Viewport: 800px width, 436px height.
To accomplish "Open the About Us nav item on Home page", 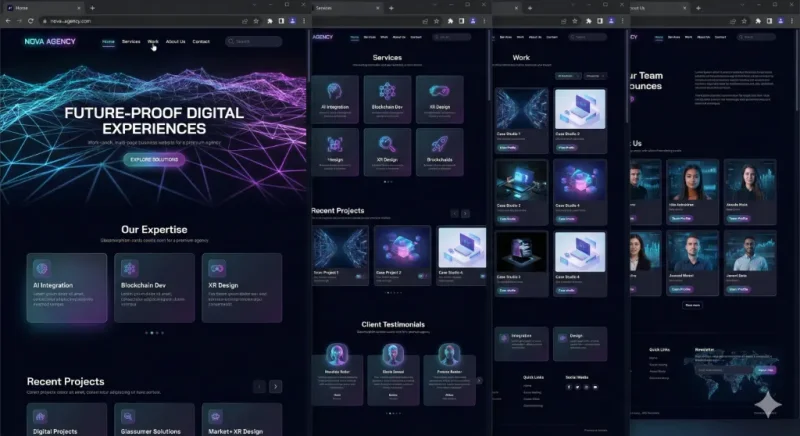I will click(x=175, y=42).
